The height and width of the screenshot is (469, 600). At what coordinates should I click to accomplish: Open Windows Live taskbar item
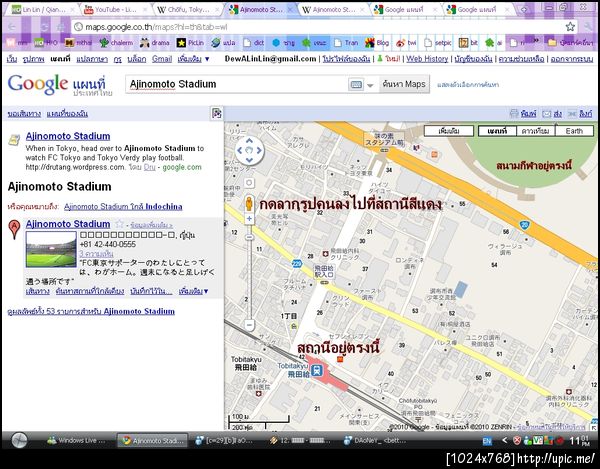pyautogui.click(x=76, y=441)
